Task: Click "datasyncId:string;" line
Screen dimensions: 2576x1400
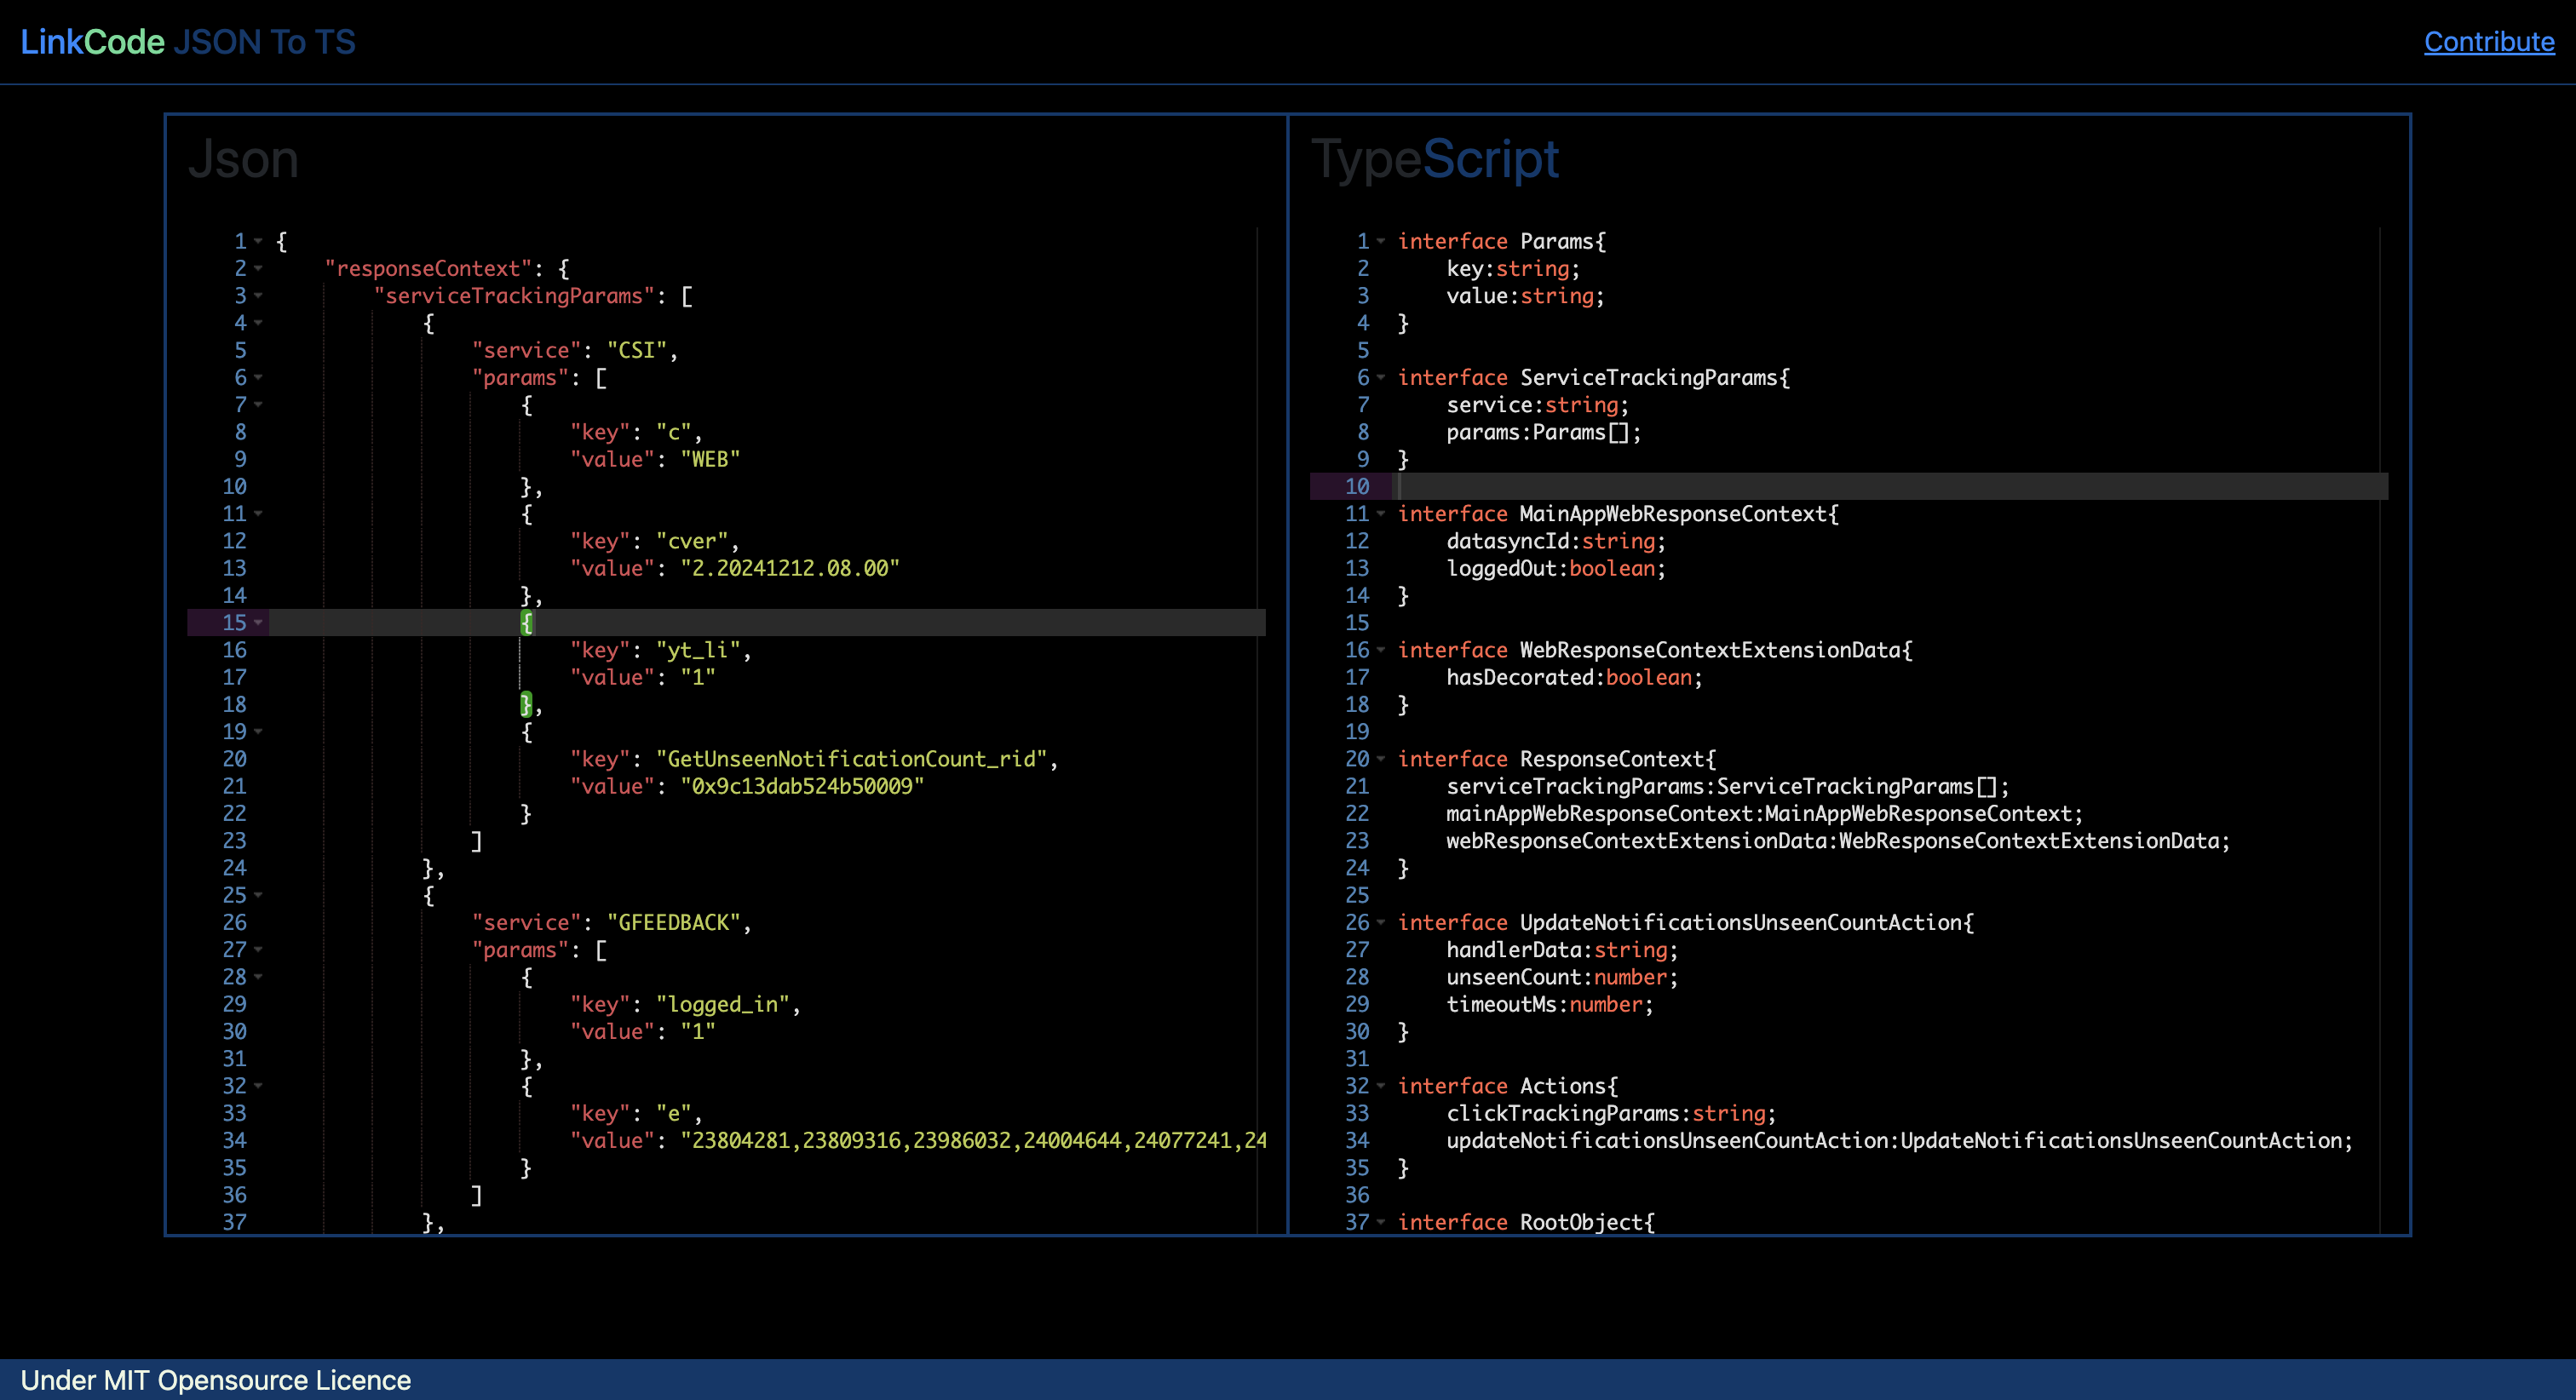Action: [x=1556, y=541]
